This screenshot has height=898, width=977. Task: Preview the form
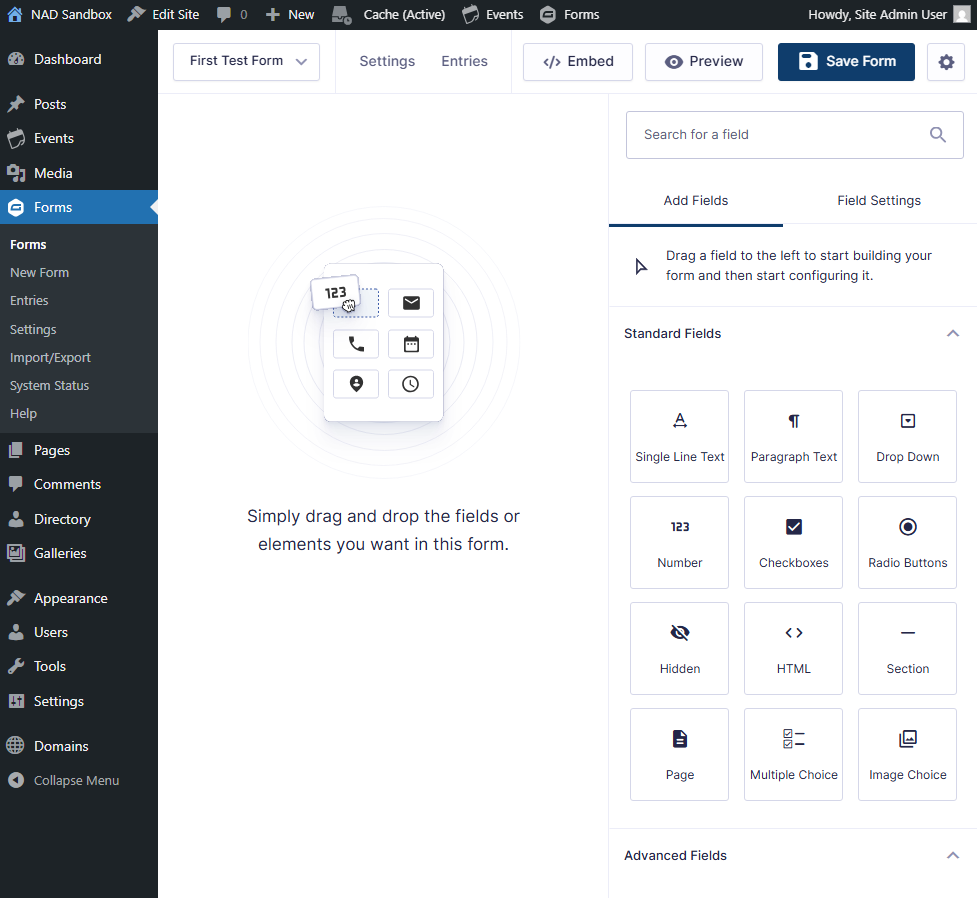pyautogui.click(x=704, y=62)
